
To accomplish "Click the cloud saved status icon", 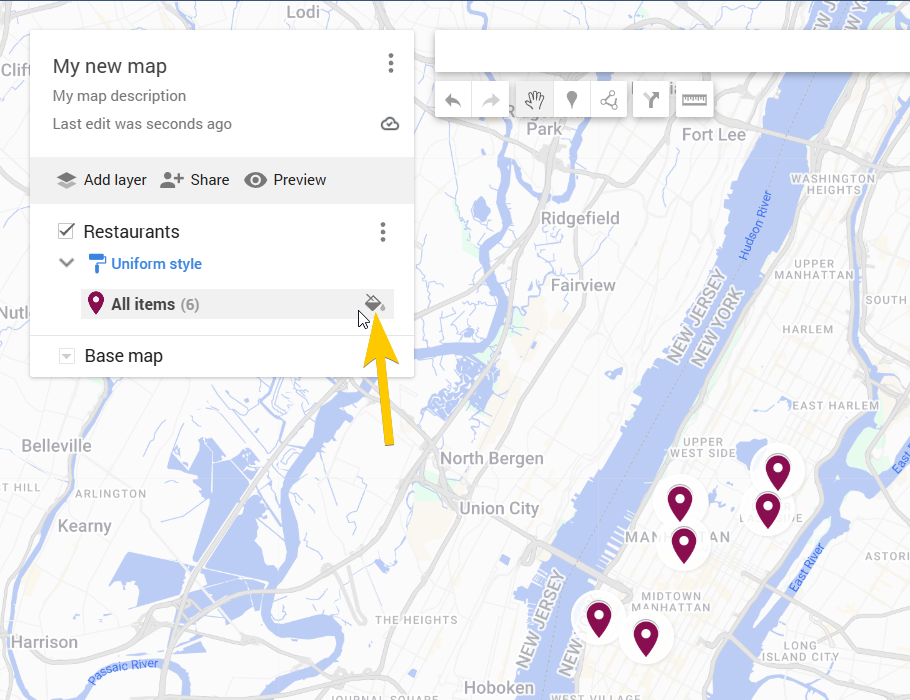I will (x=389, y=124).
